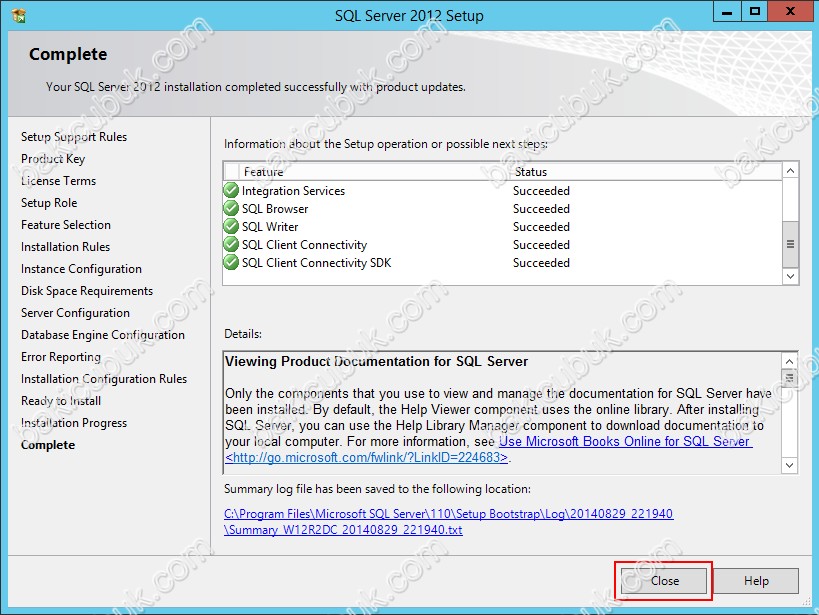
Task: Click Succeeded status of Integration Services
Action: point(541,191)
